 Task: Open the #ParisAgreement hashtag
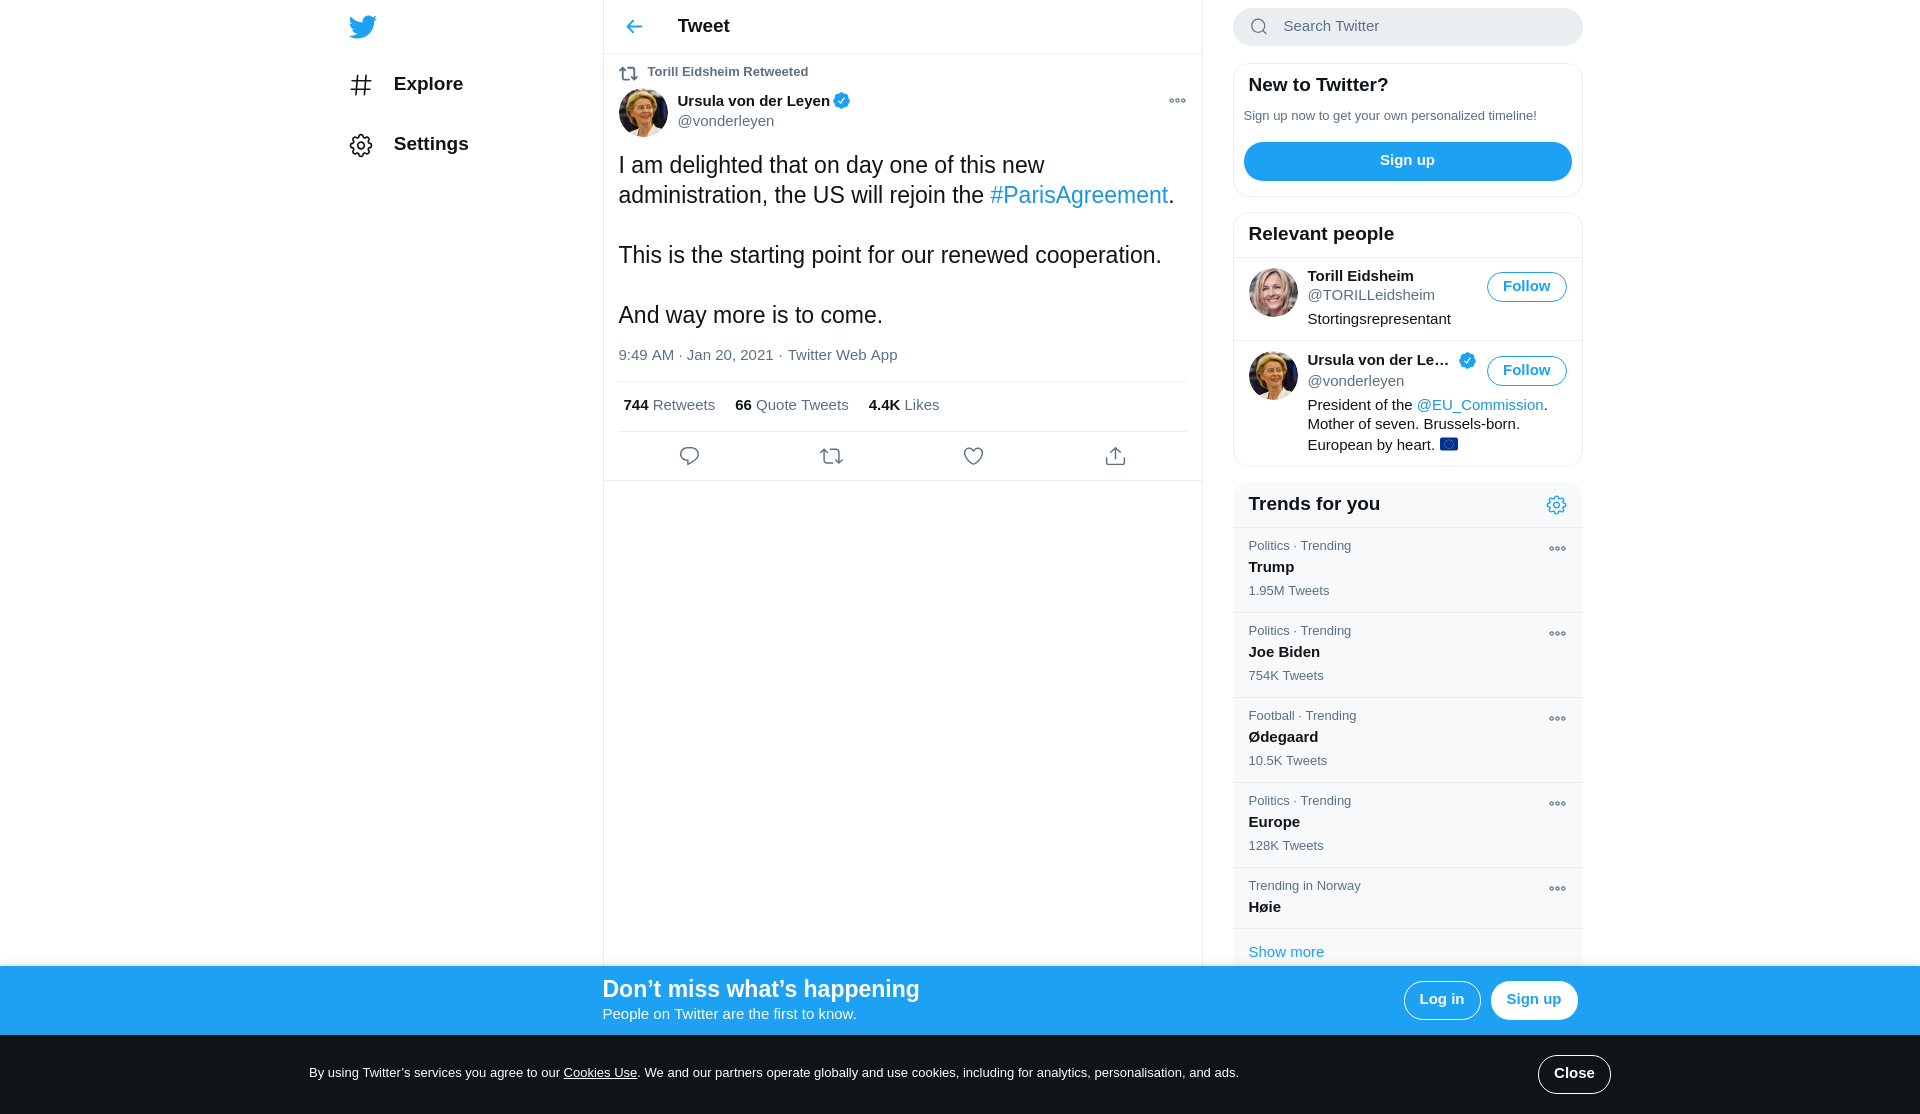[x=1079, y=196]
